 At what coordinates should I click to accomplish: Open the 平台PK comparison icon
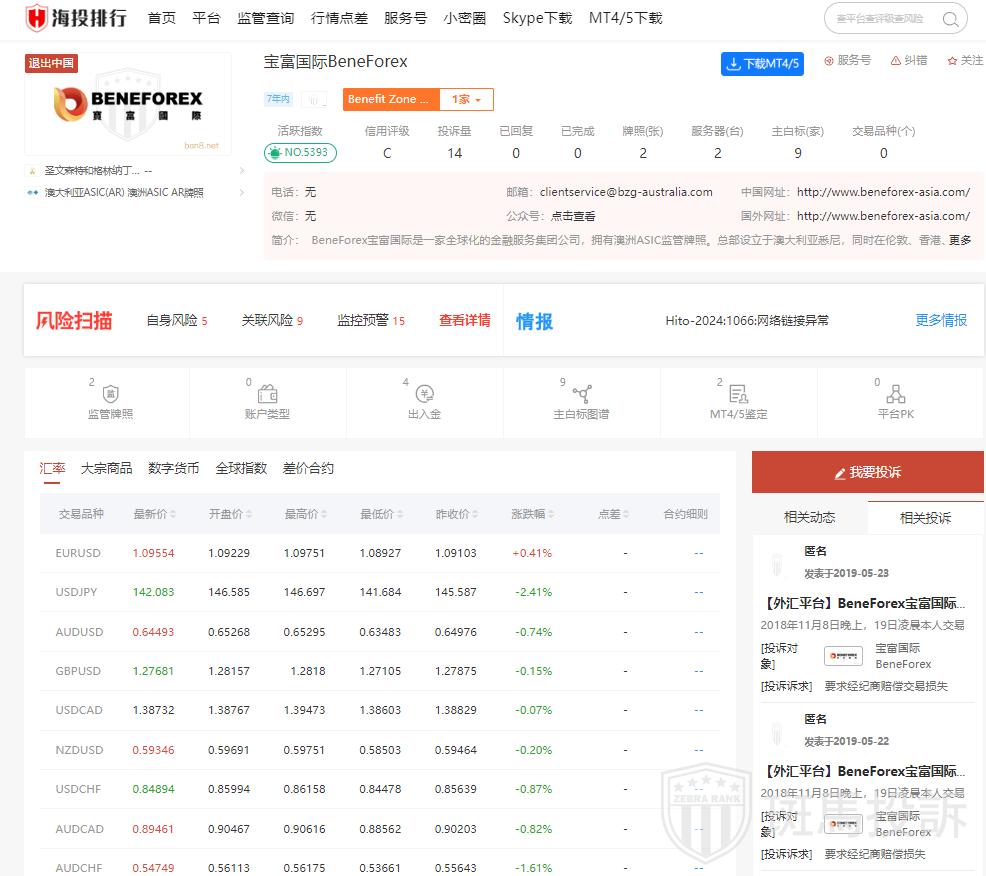tap(895, 394)
